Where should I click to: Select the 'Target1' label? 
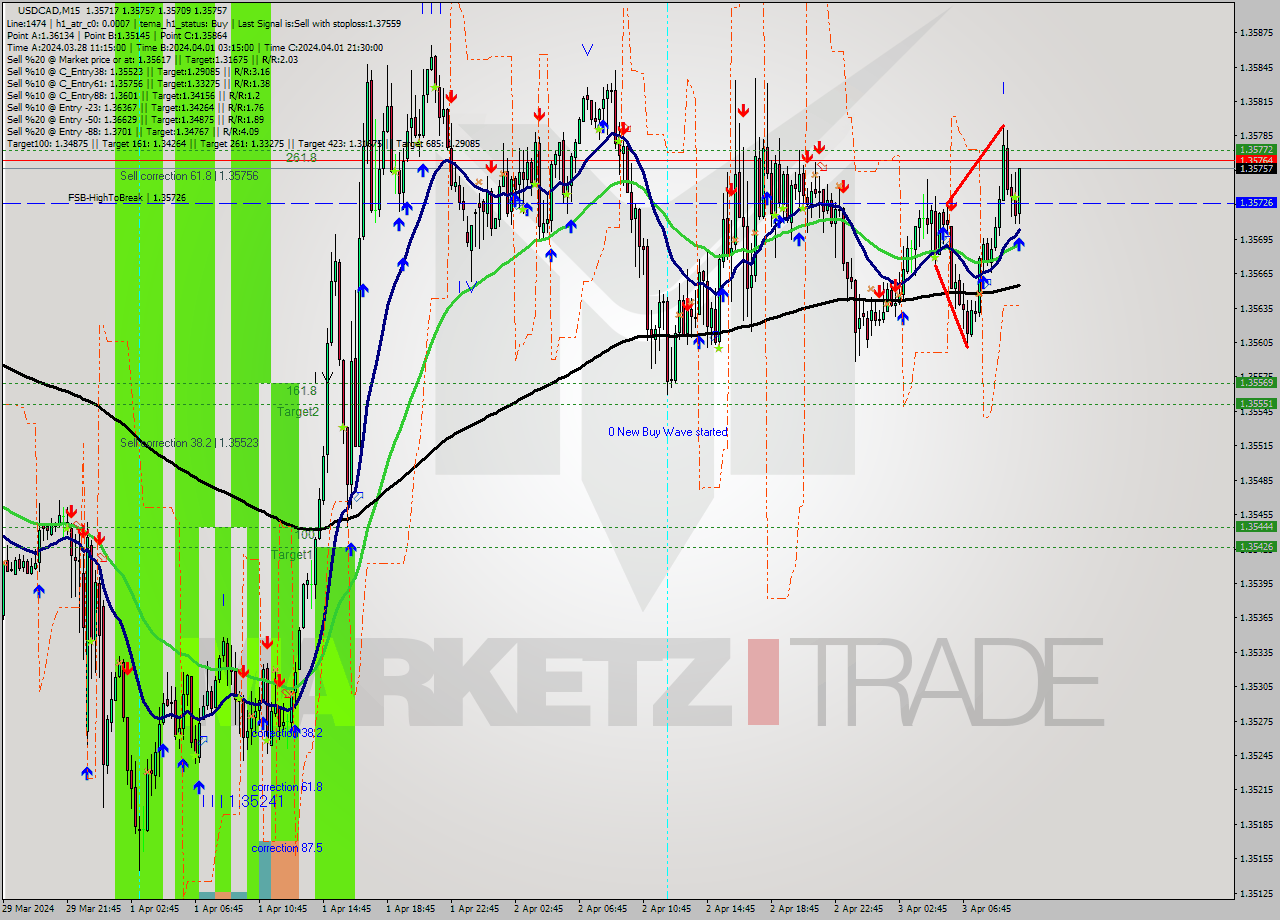tap(292, 555)
